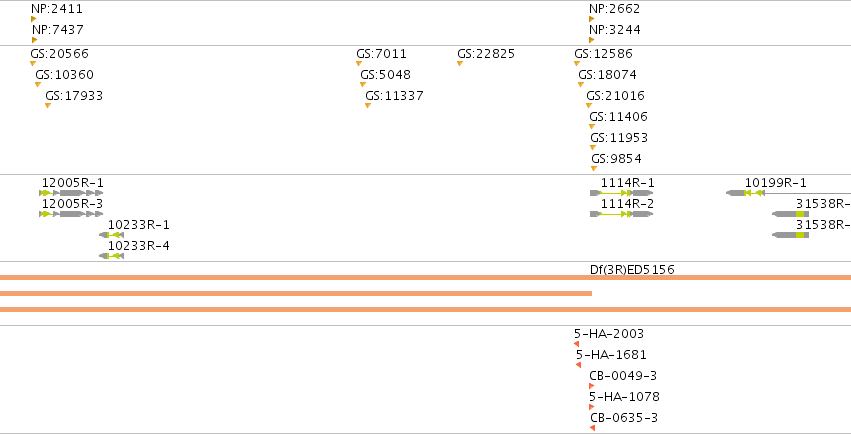Click the triangle marker under GS:9854
The width and height of the screenshot is (851, 434).
594,169
